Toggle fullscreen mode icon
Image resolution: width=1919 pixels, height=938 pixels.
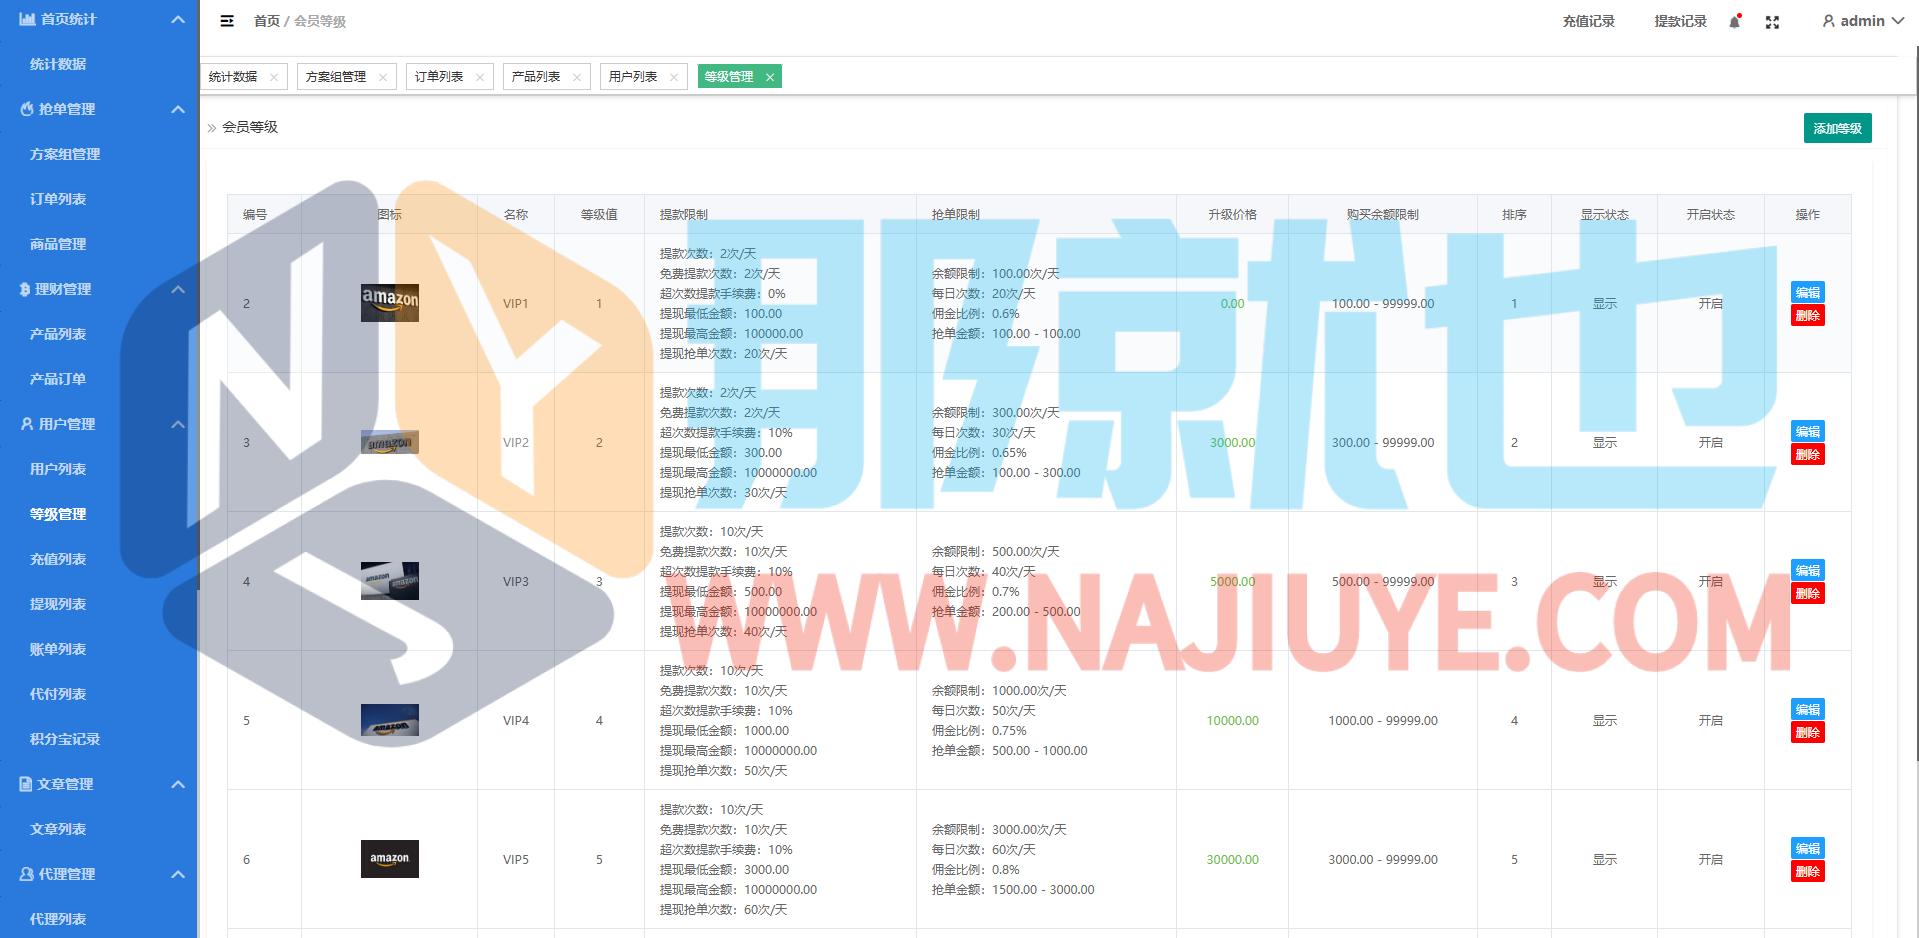point(1772,22)
